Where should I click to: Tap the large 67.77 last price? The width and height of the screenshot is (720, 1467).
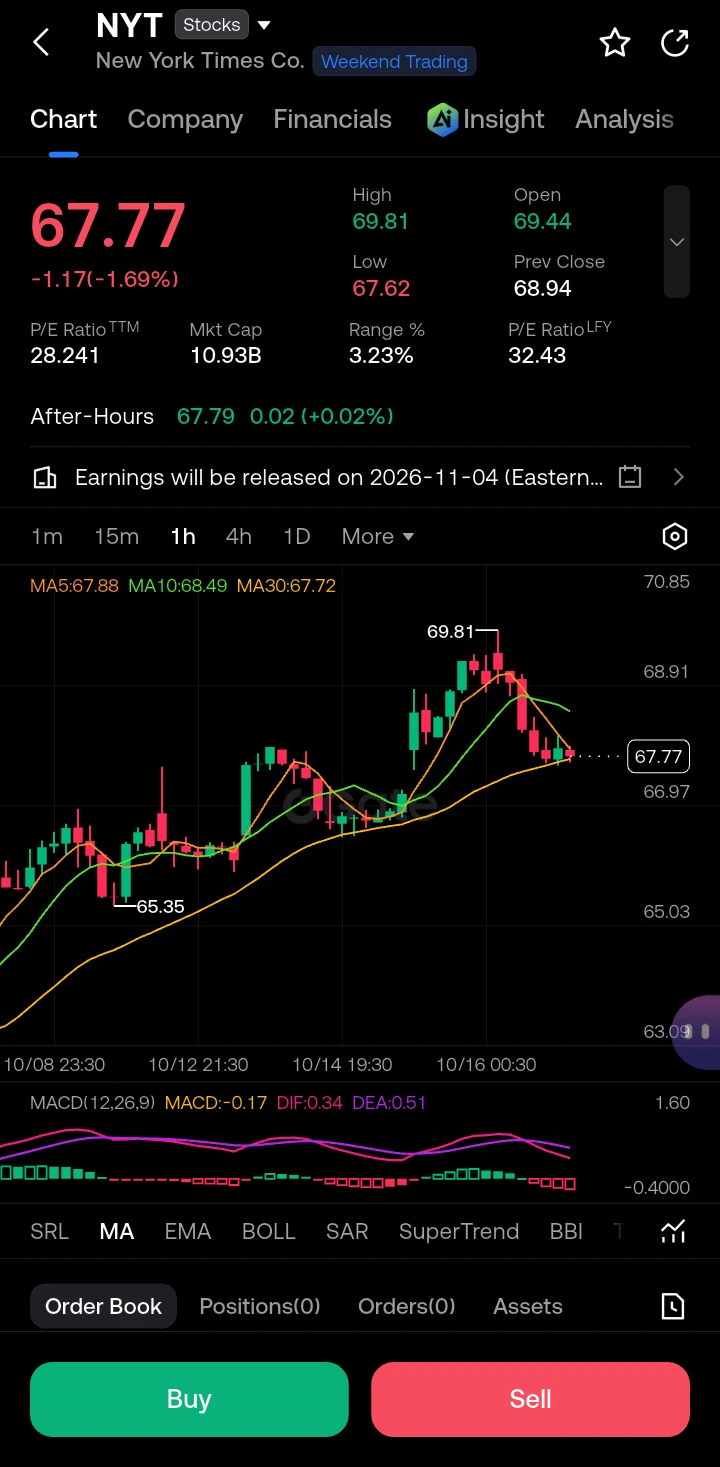click(108, 226)
